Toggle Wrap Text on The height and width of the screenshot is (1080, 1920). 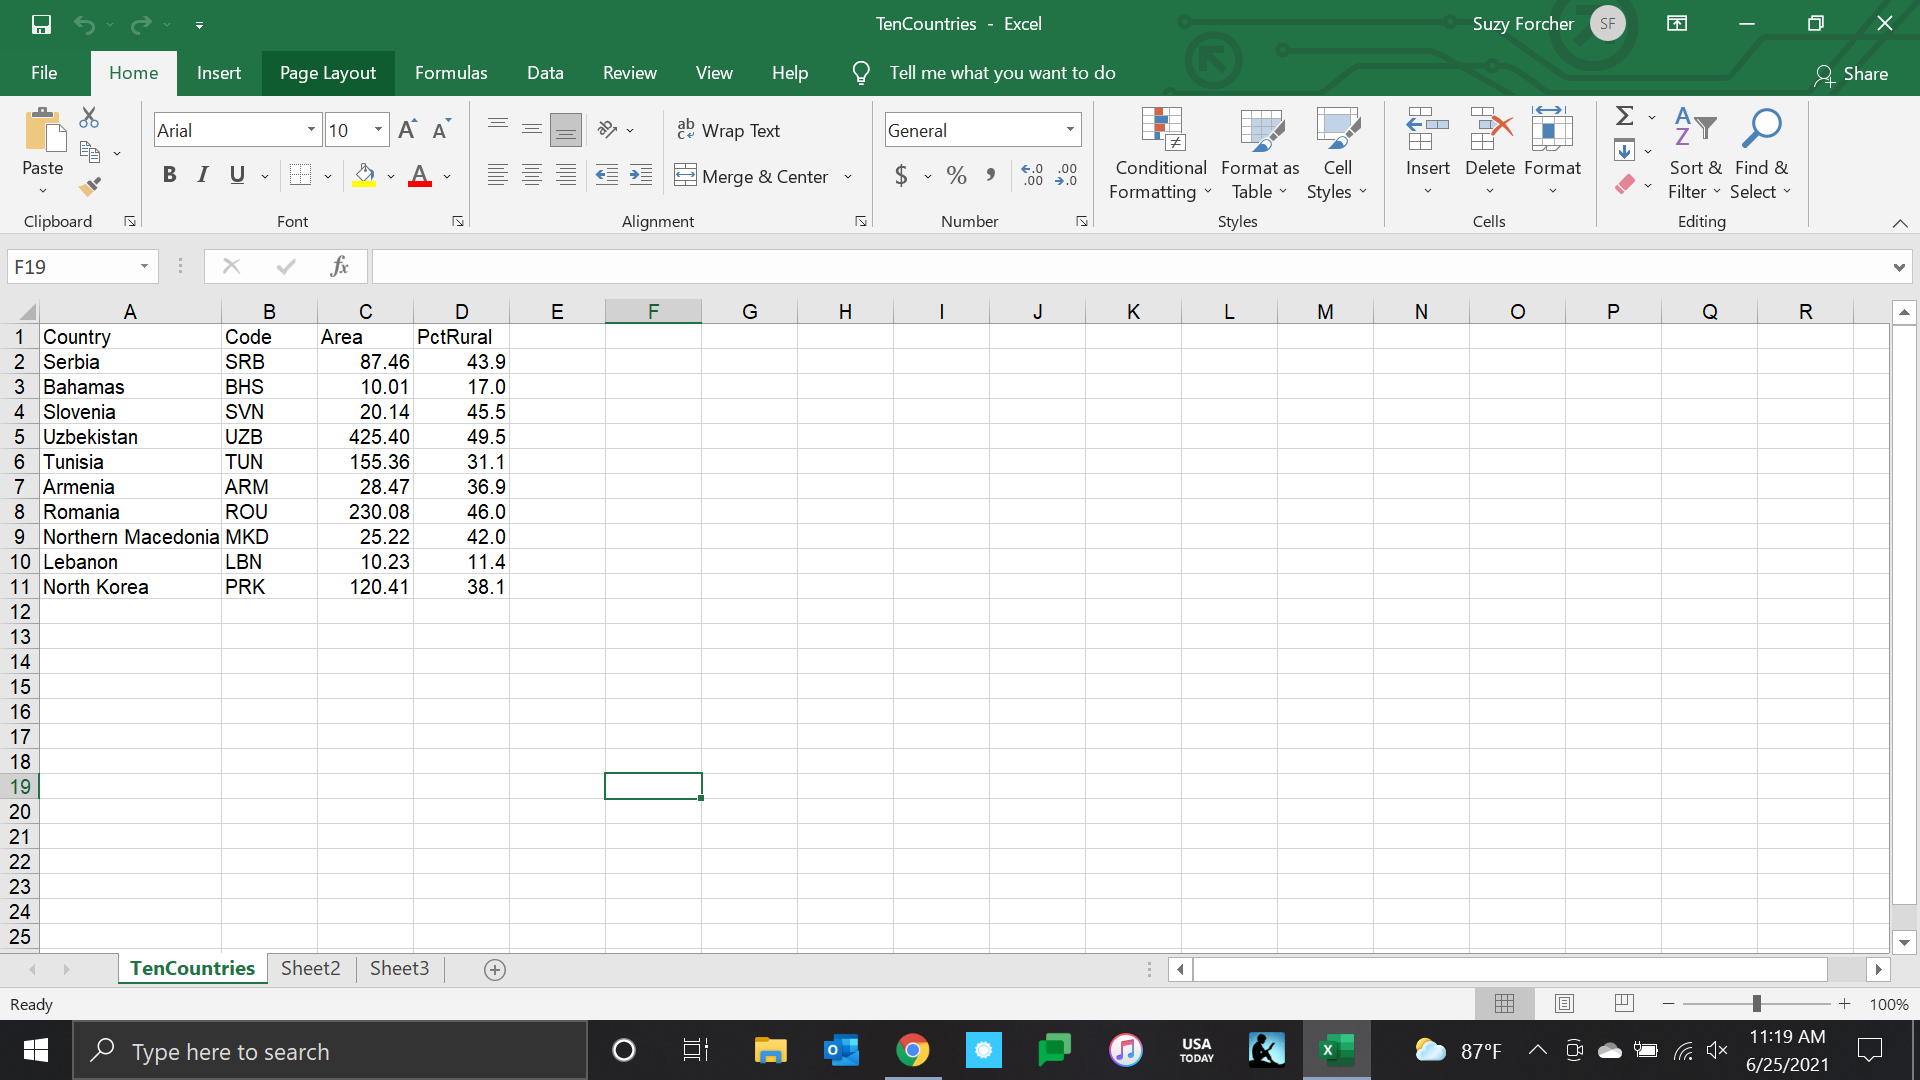[728, 130]
